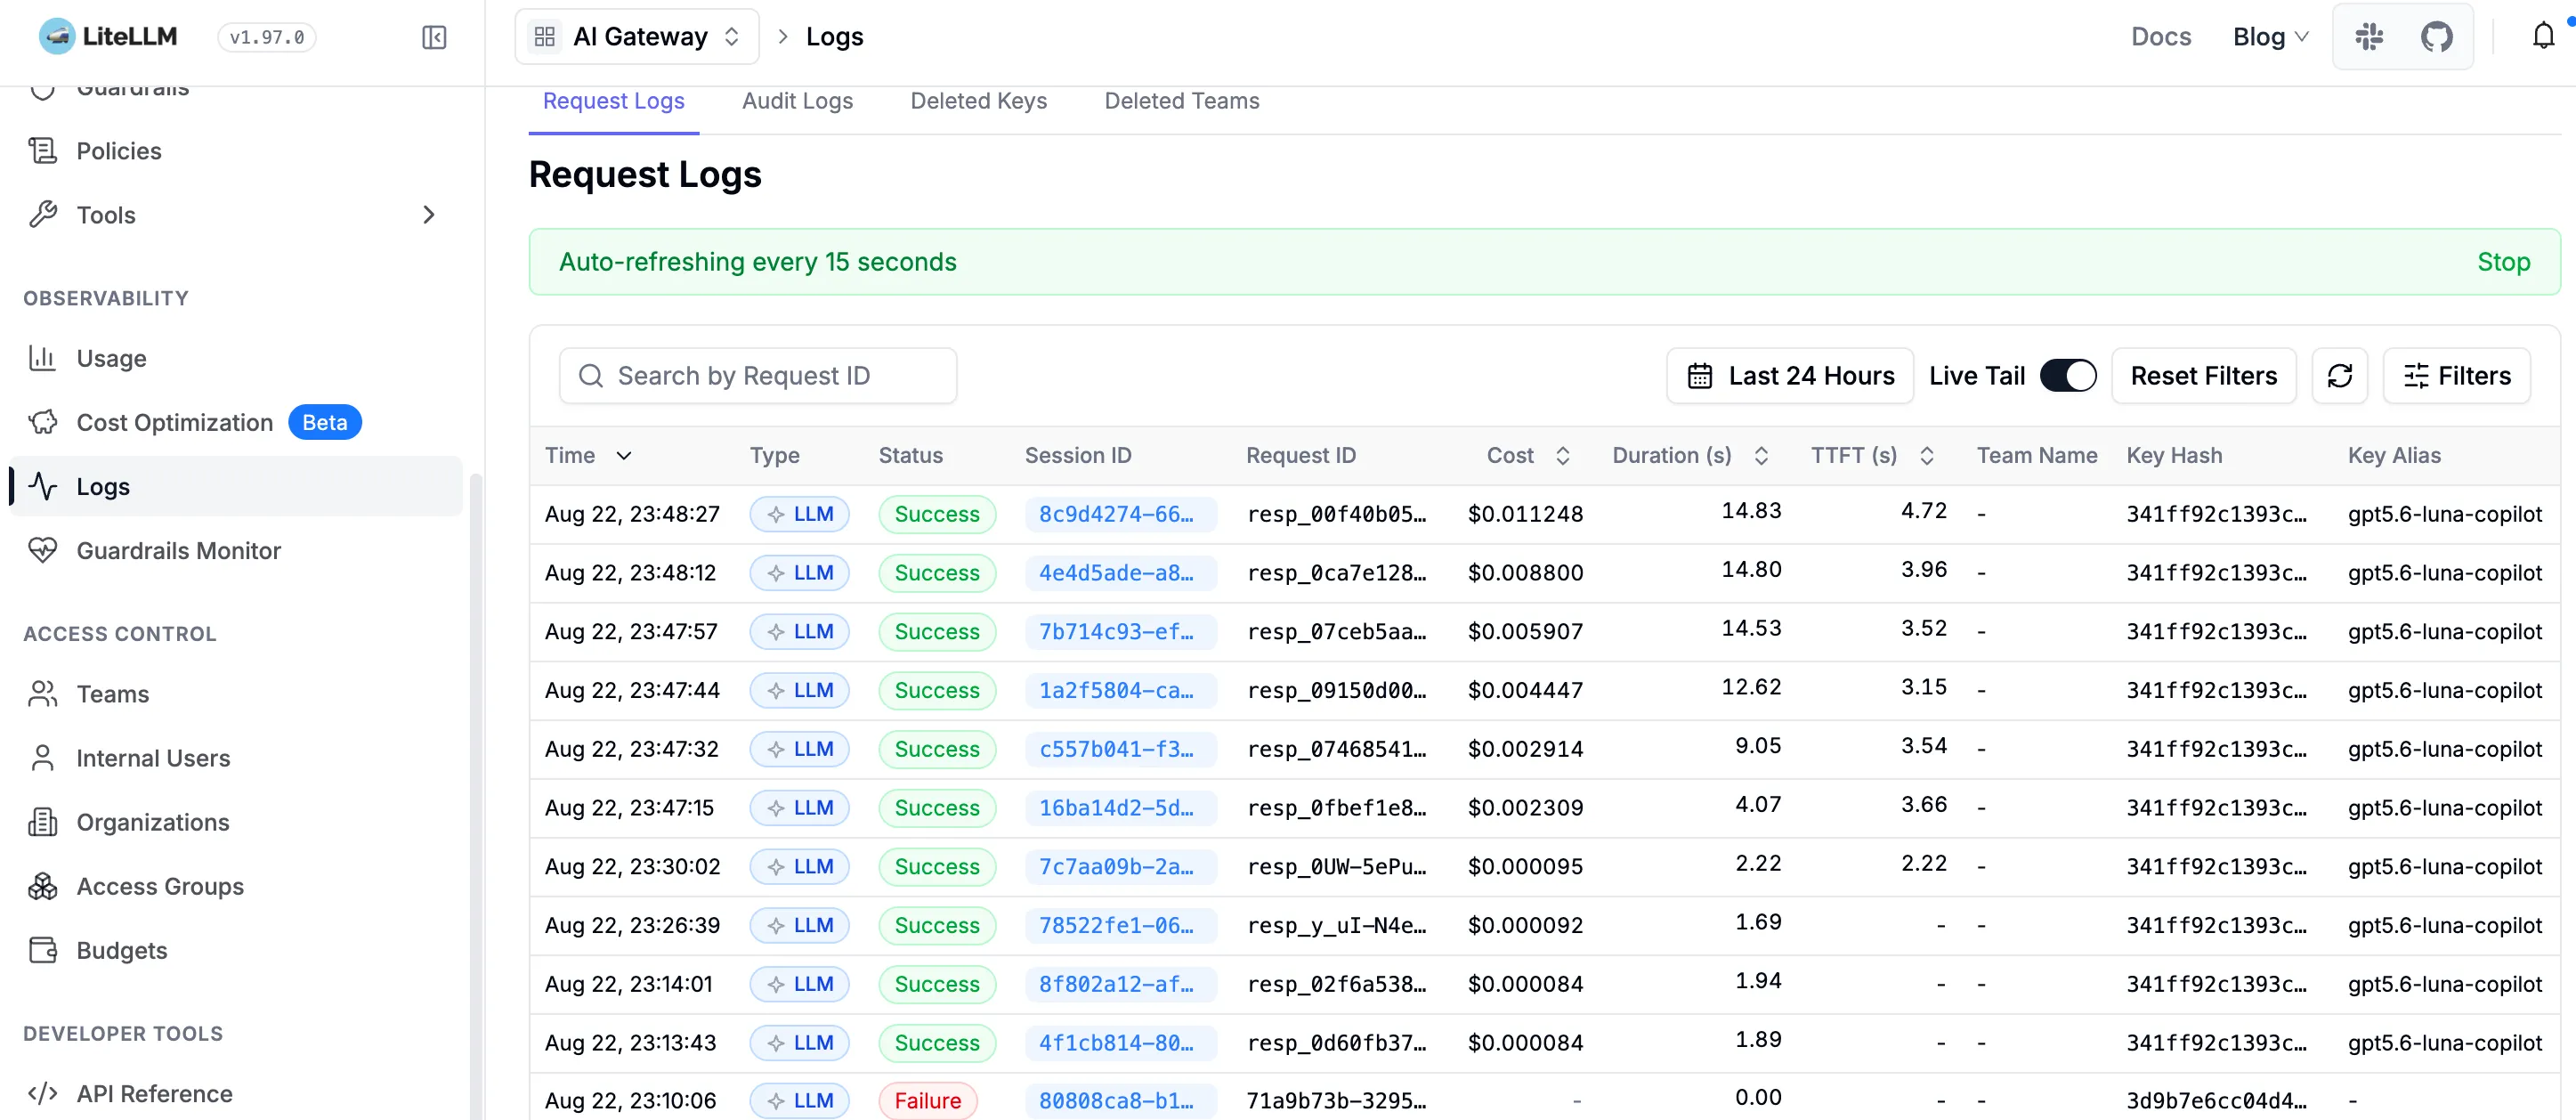Open the Docs link
The width and height of the screenshot is (2576, 1120).
(2161, 37)
